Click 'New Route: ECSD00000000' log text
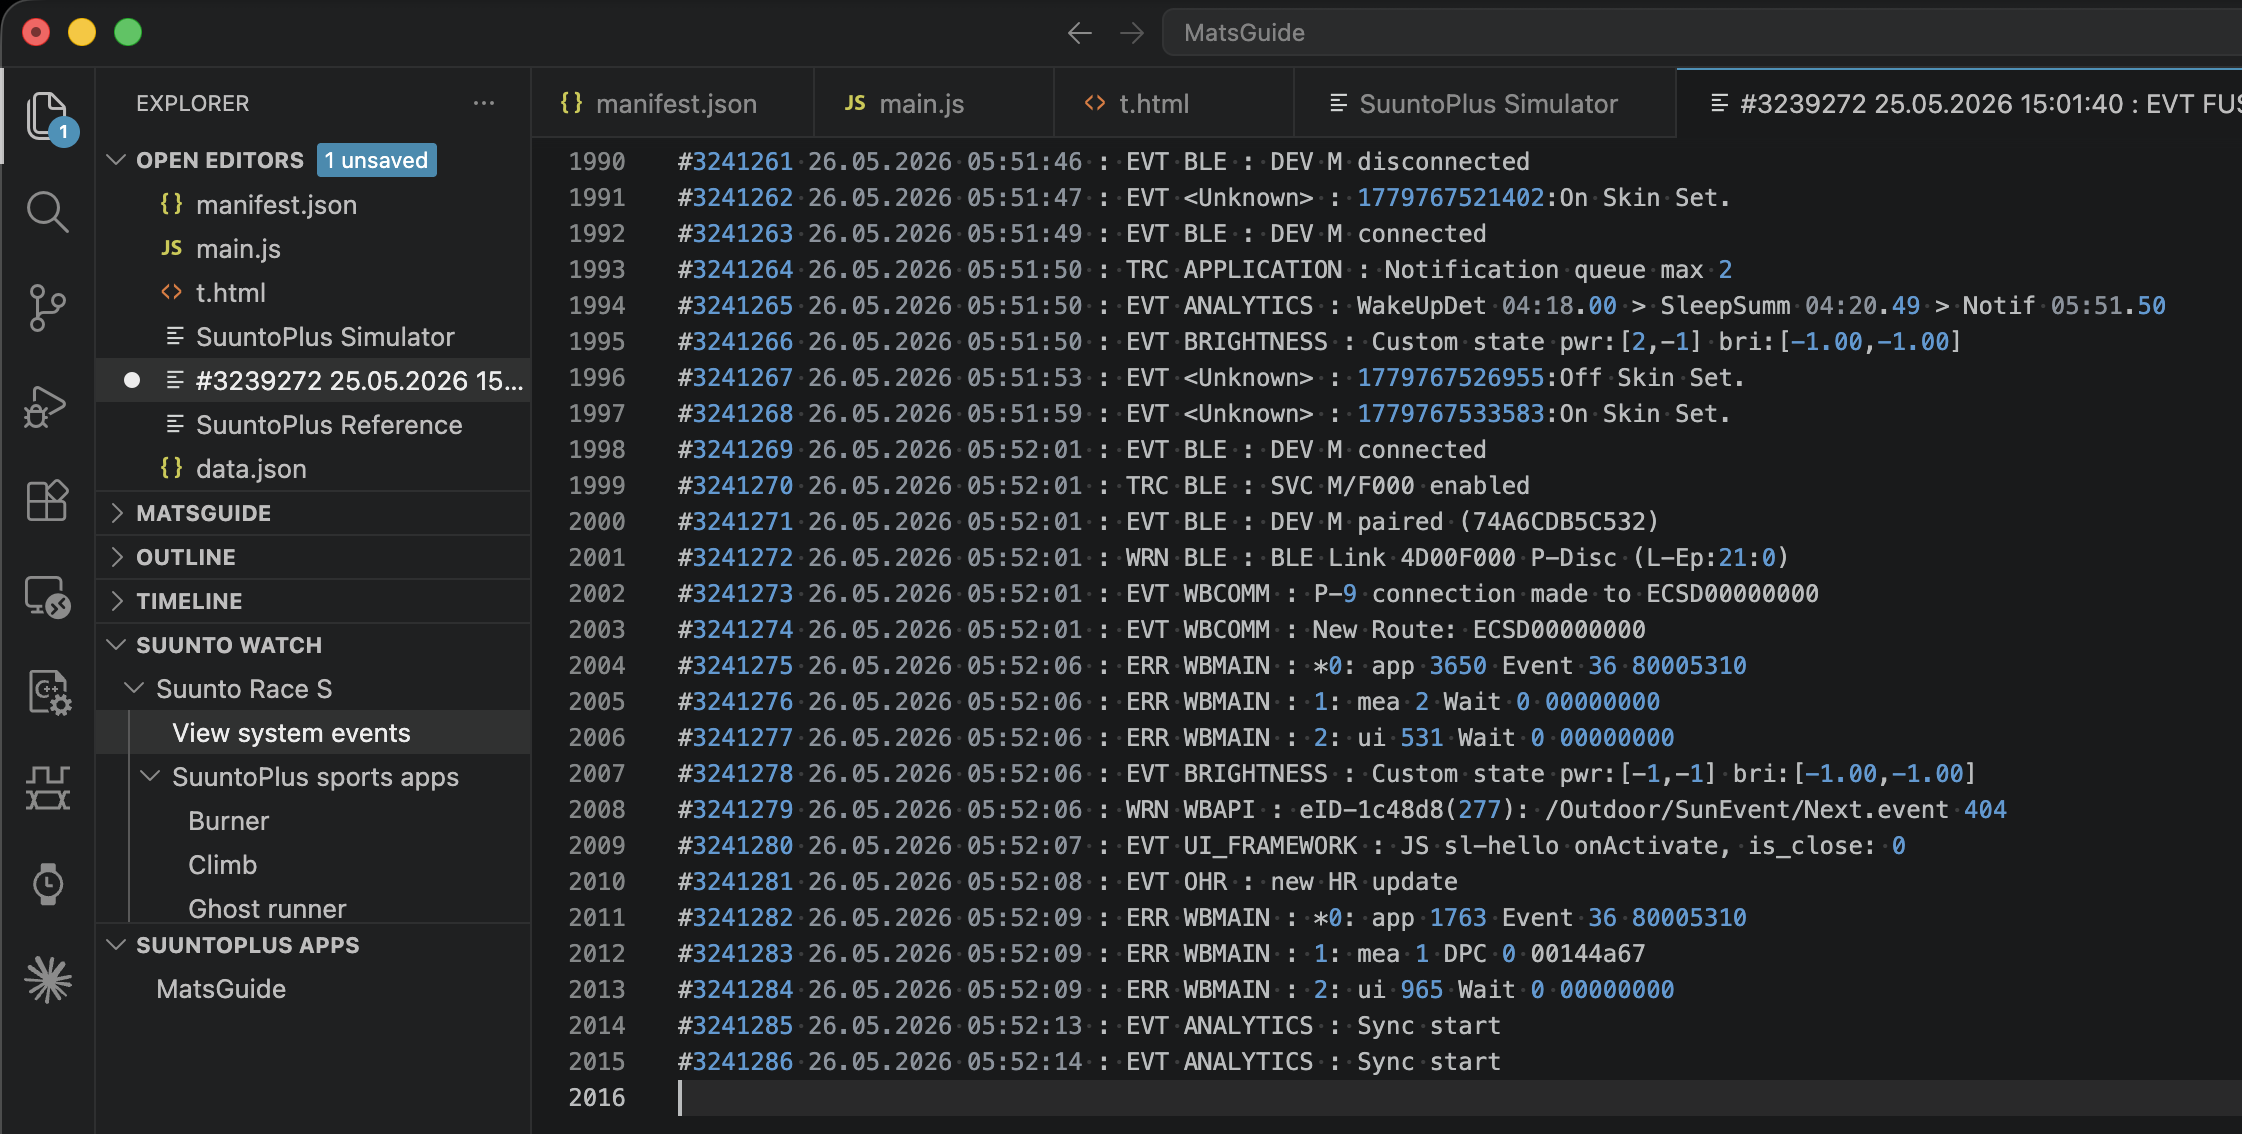 tap(1479, 629)
